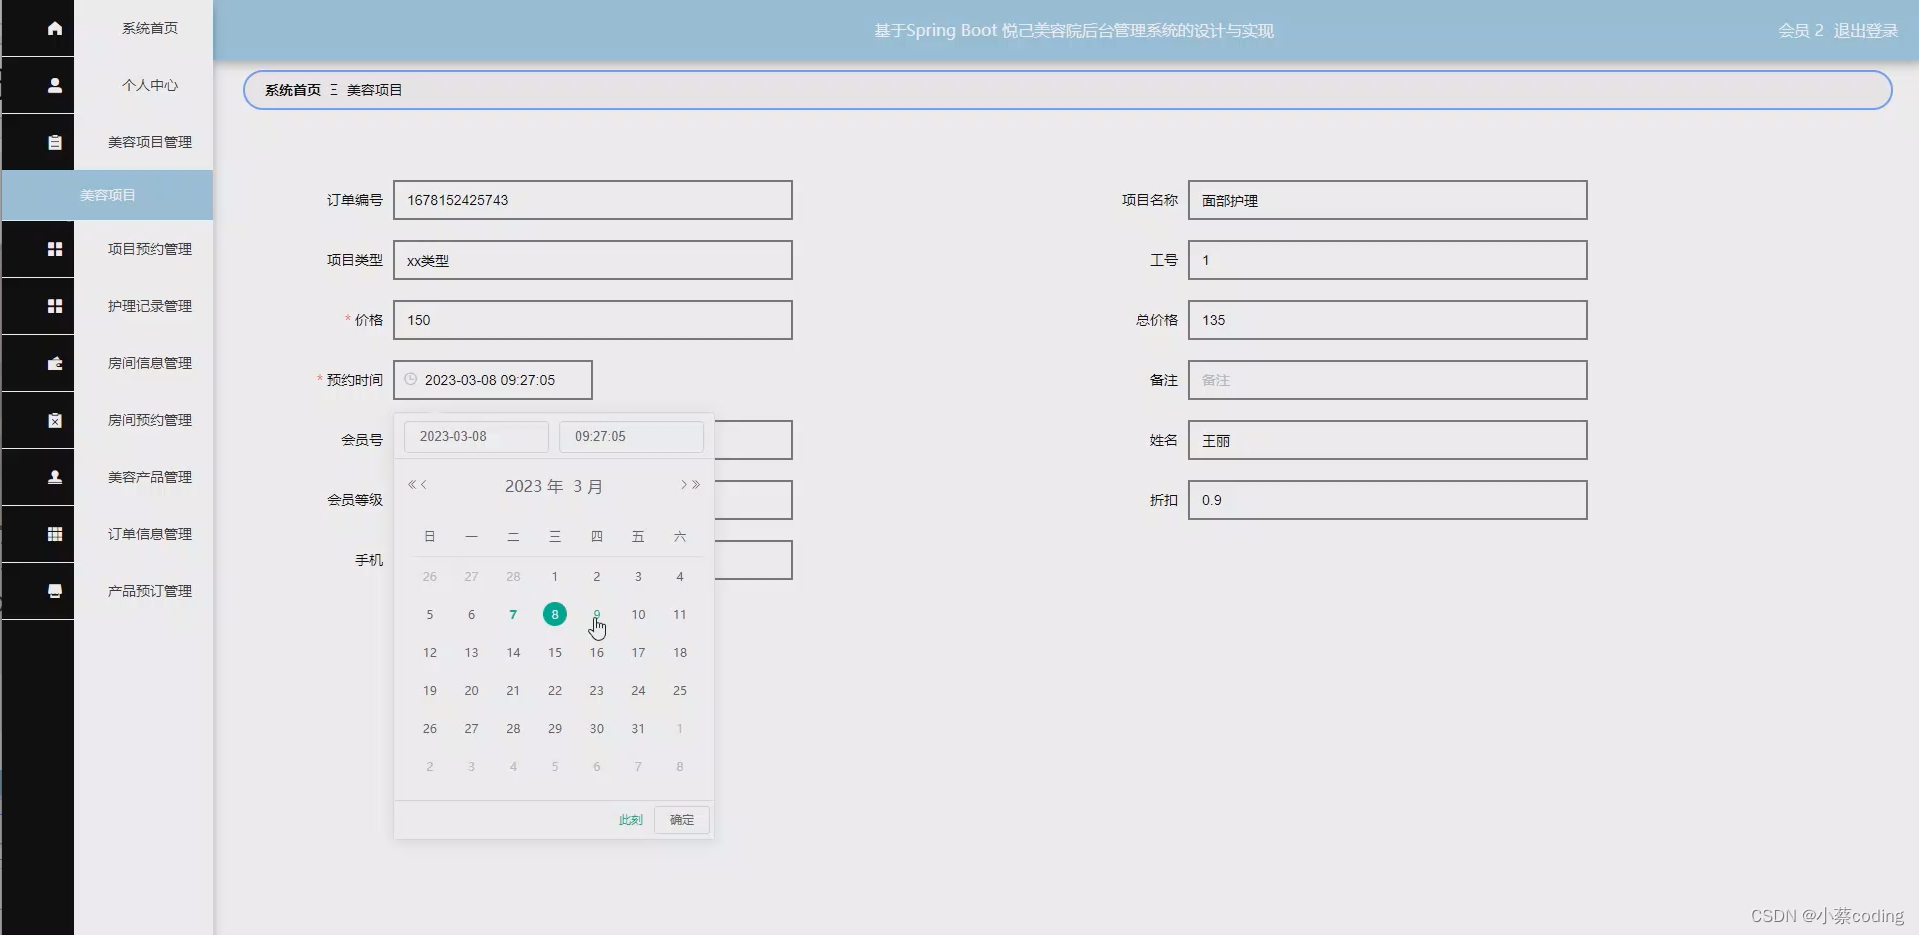1919x935 pixels.
Task: Click the table icon beside 订单信息管理
Action: (55, 534)
